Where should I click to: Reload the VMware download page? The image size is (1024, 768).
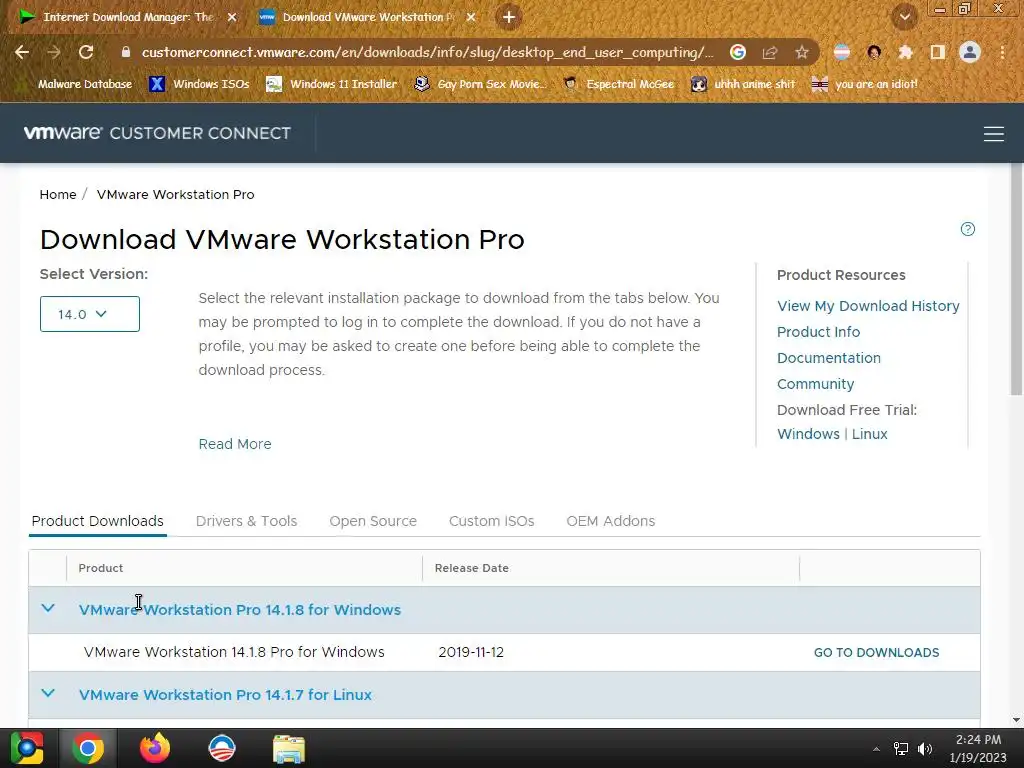point(86,52)
